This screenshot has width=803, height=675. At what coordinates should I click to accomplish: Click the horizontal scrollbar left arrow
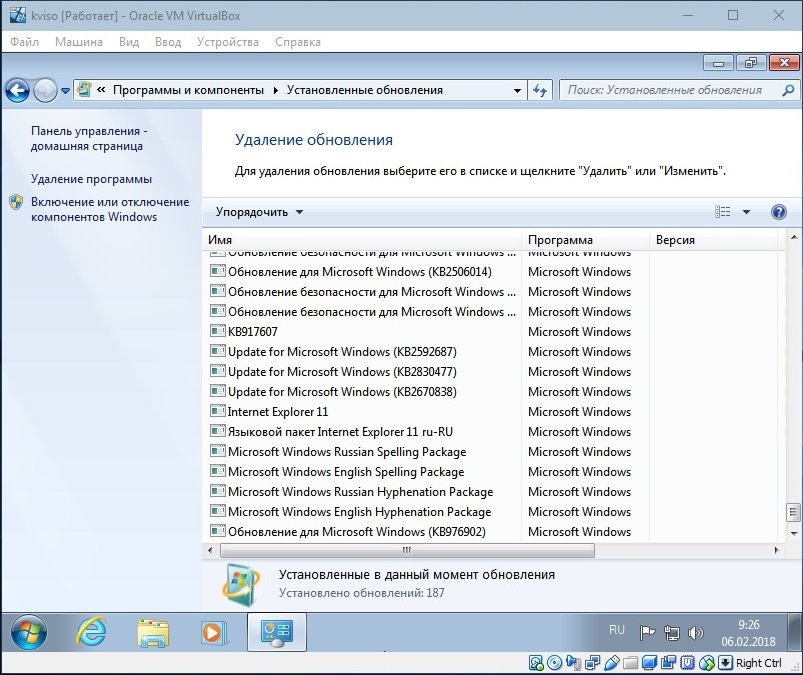coord(210,551)
